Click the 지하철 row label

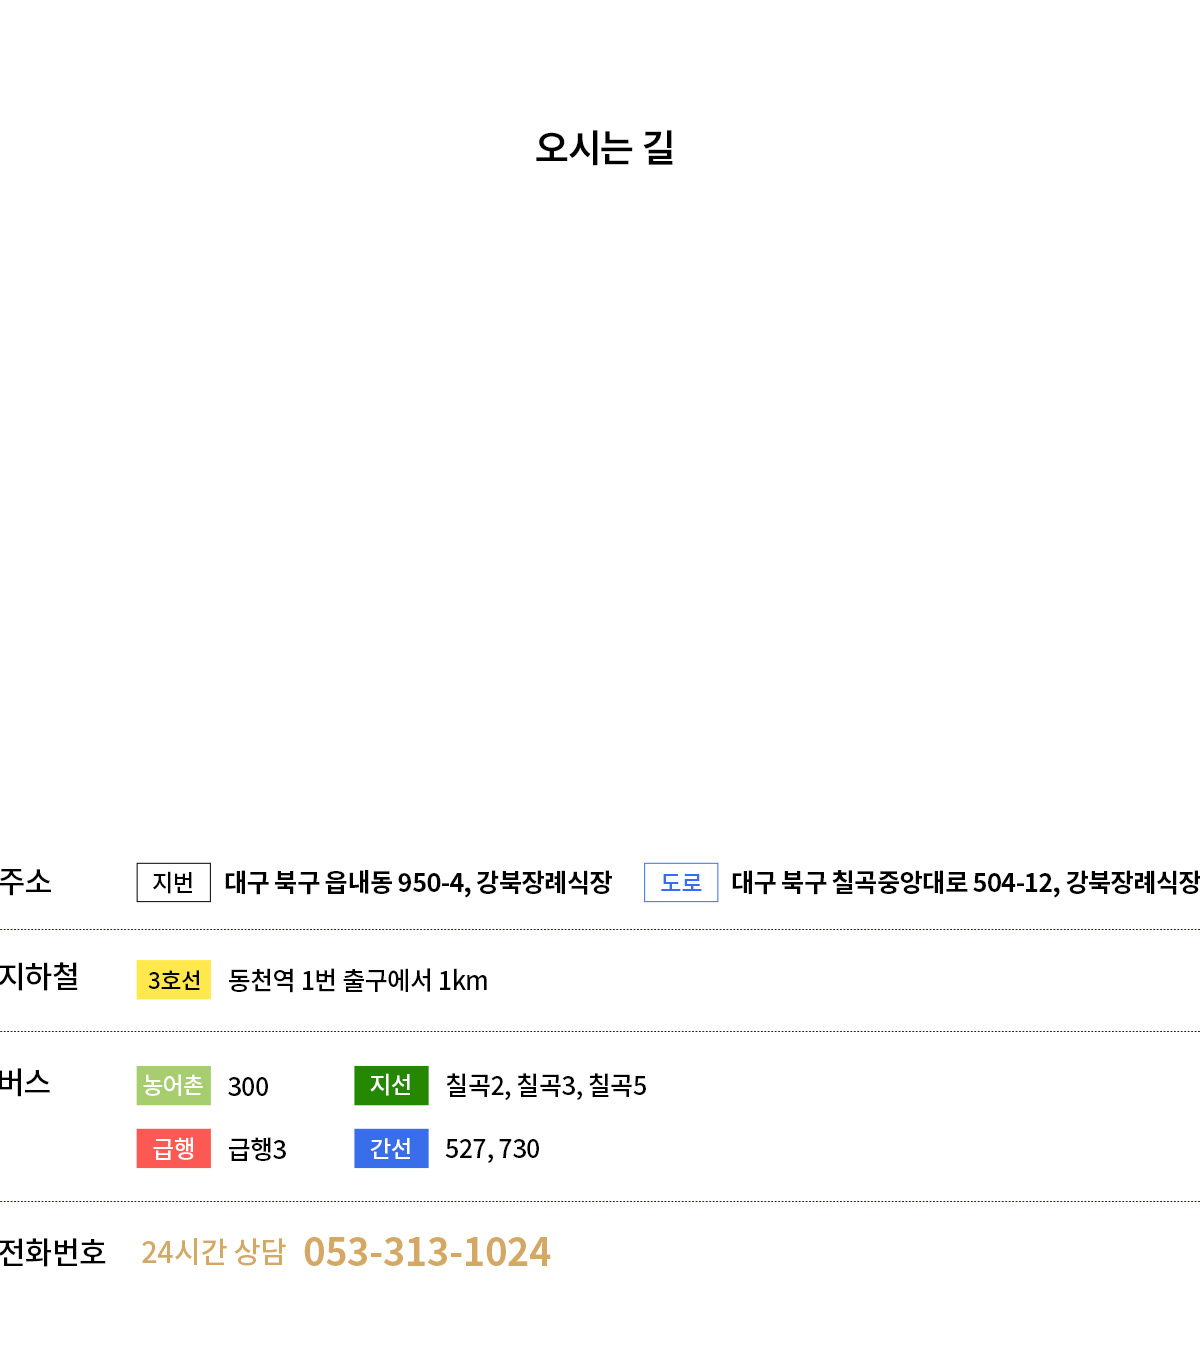pos(39,976)
